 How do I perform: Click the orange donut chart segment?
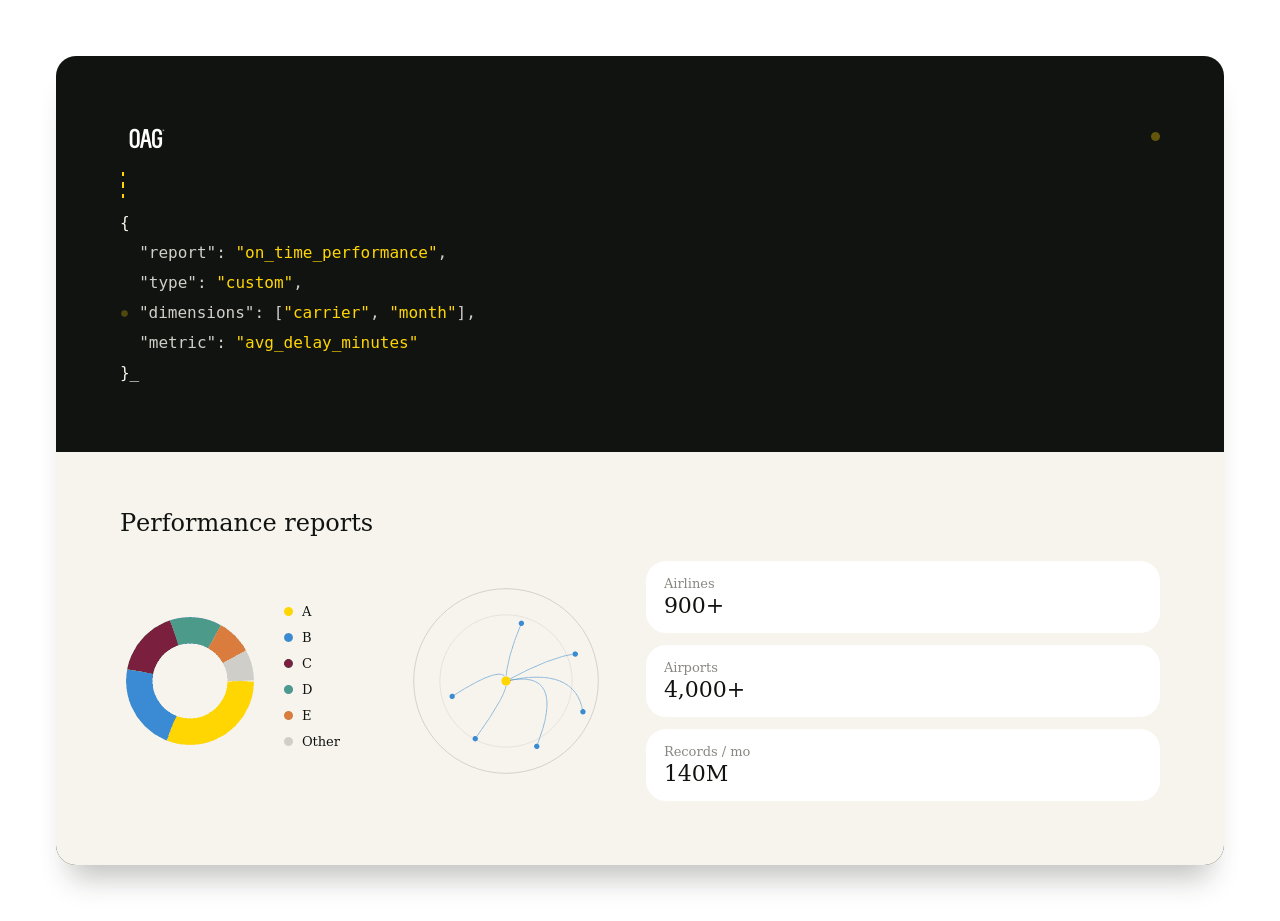[x=228, y=643]
